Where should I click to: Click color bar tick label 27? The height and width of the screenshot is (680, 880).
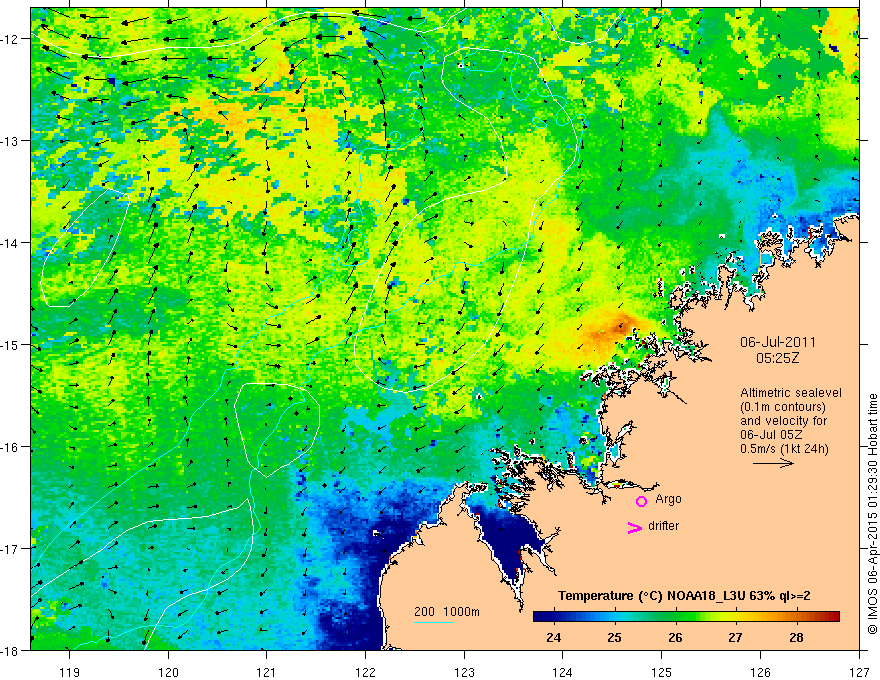coord(735,637)
